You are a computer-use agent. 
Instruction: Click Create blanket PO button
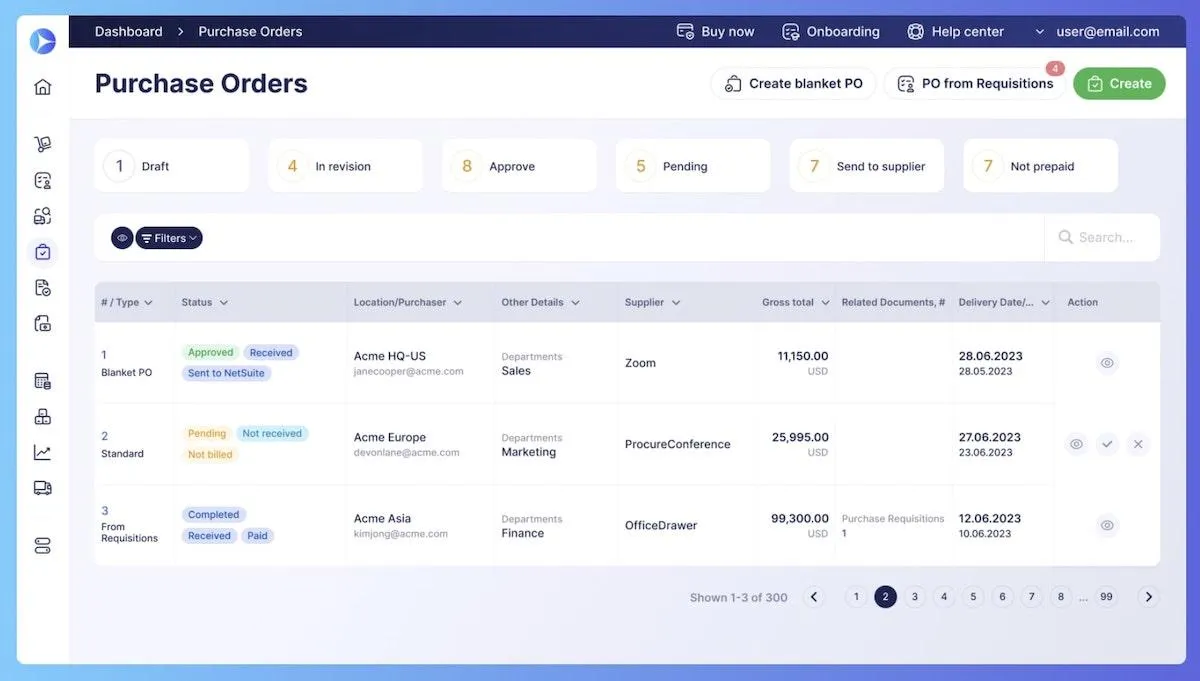[x=794, y=84]
